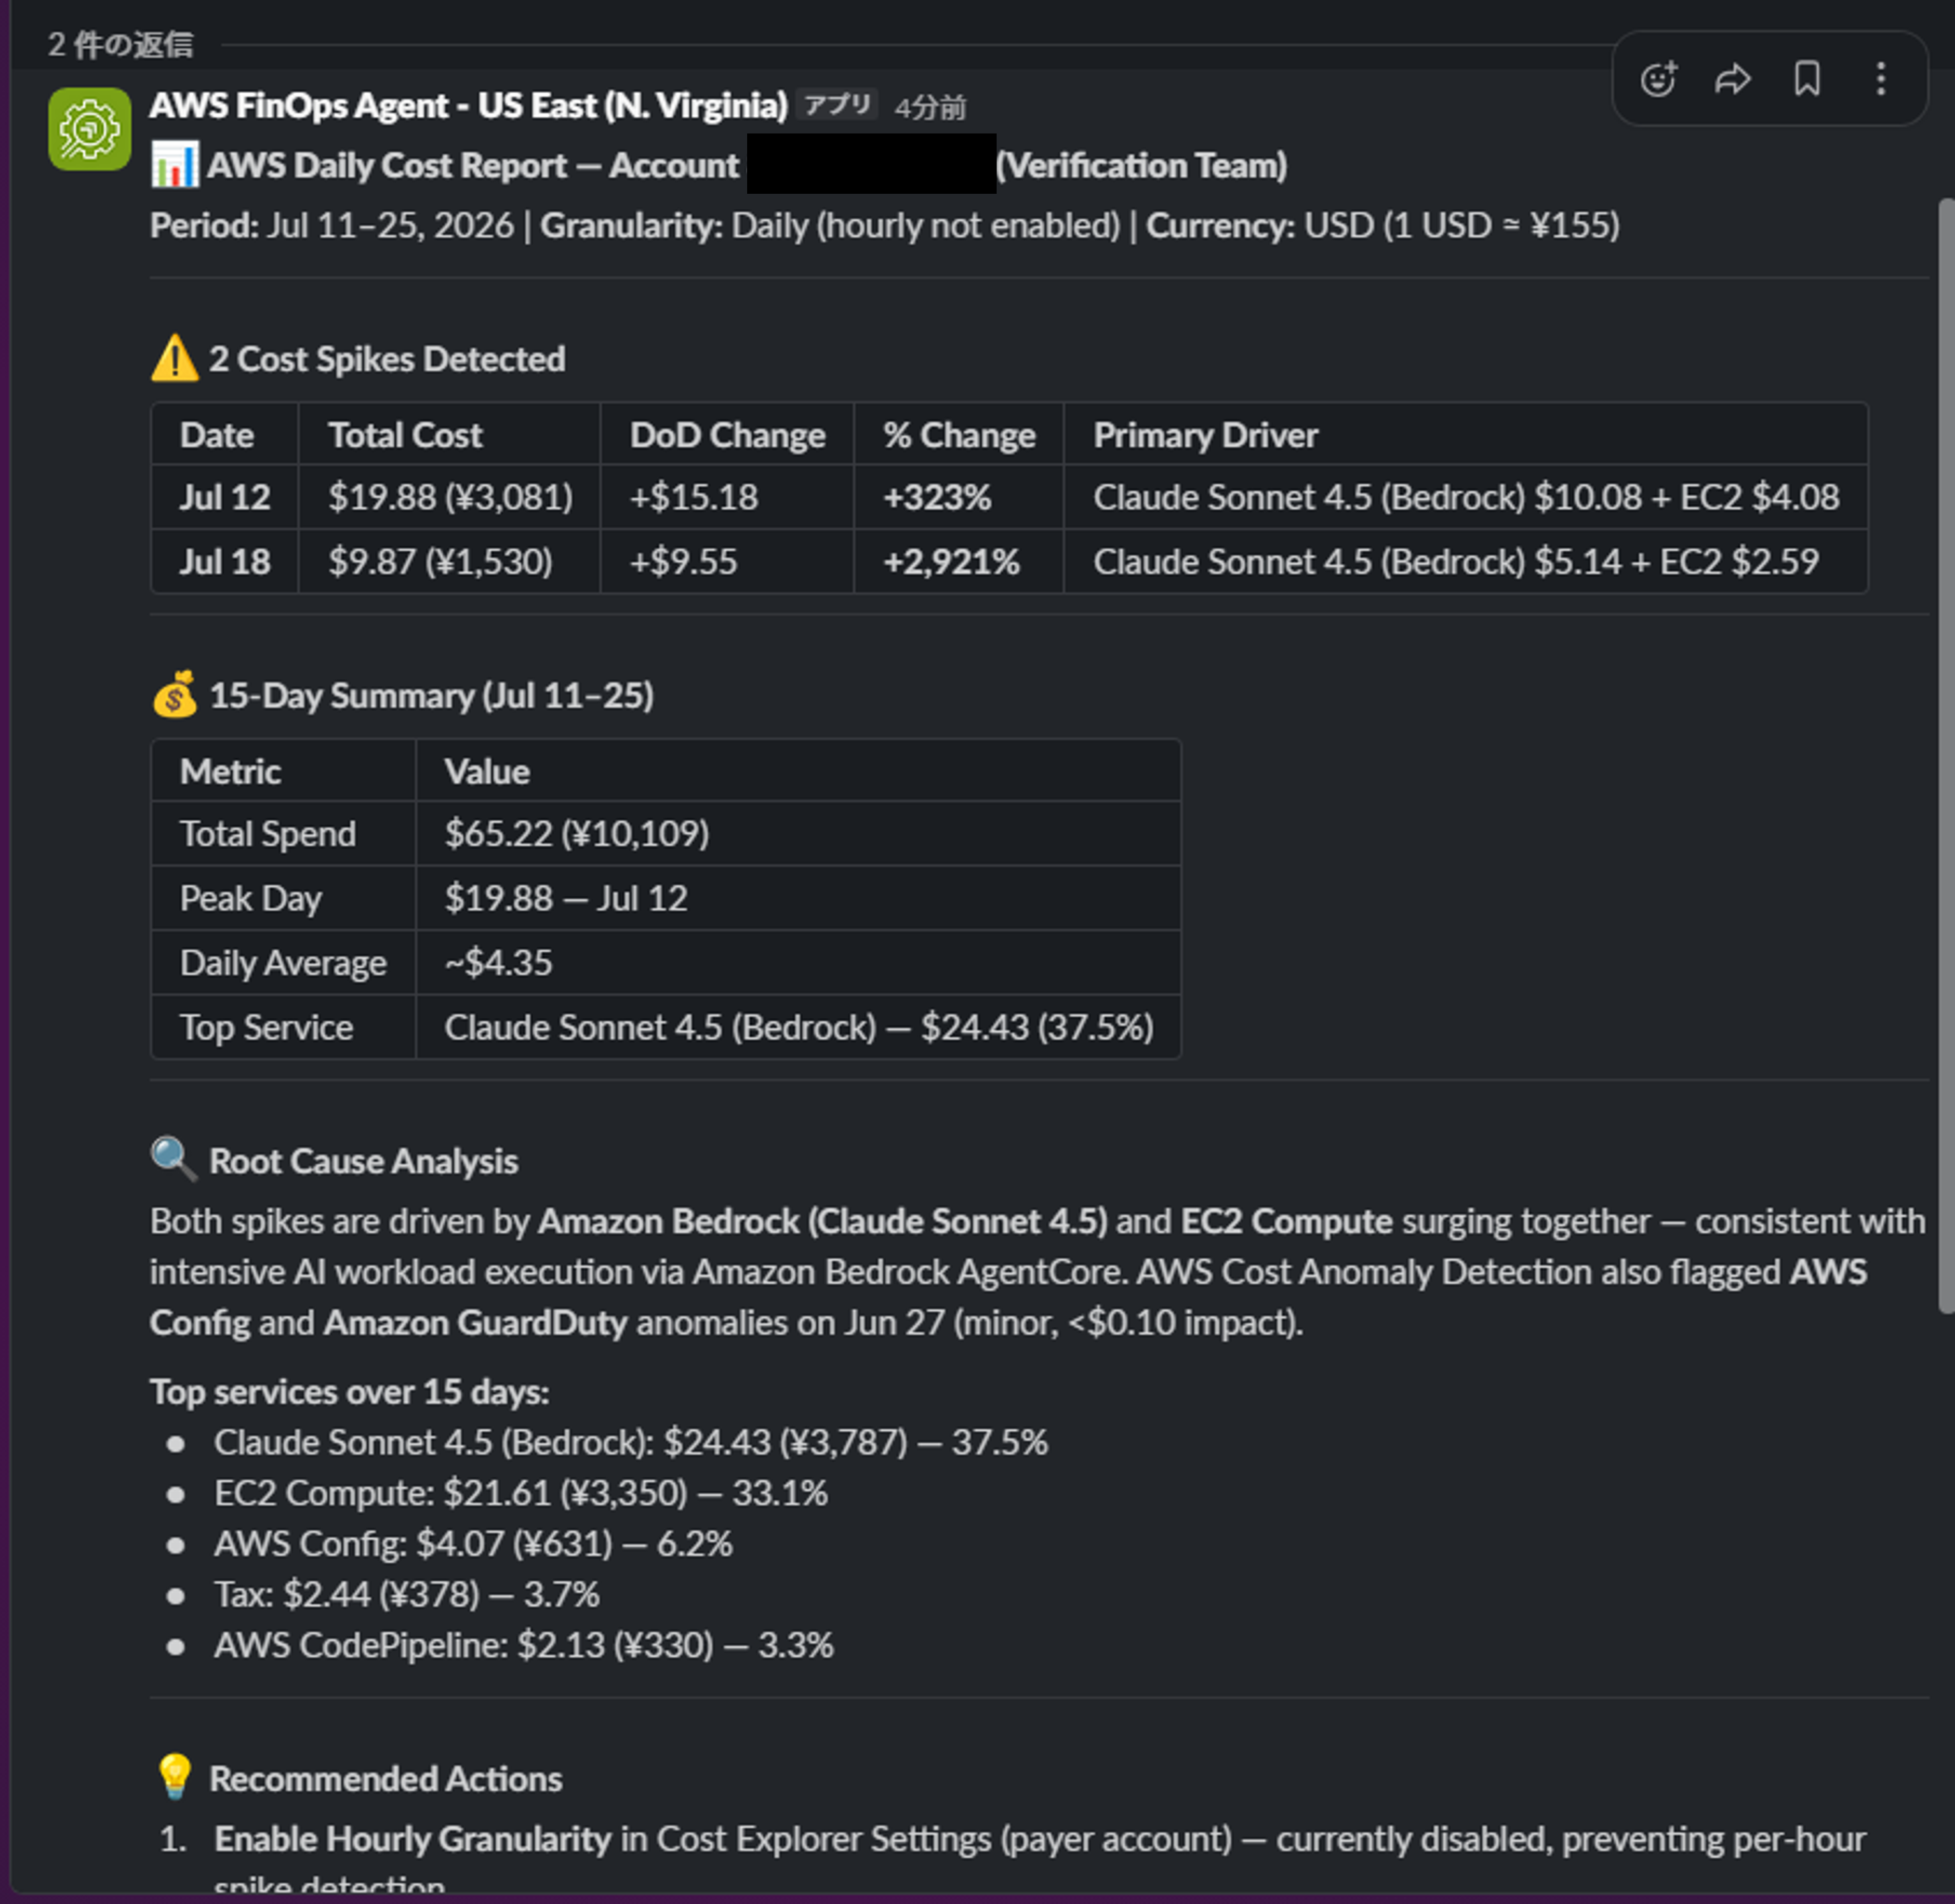The width and height of the screenshot is (1955, 1904).
Task: Click the Peak Day metric label
Action: (251, 898)
